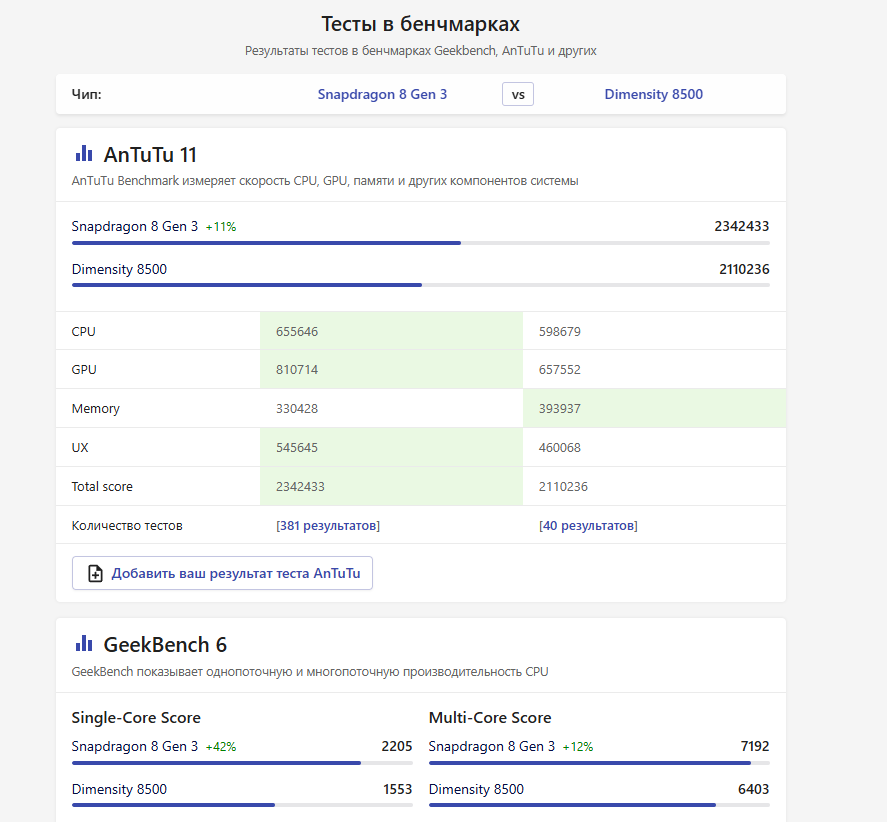Click Dimensity Memory score 393937
This screenshot has width=887, height=822.
click(559, 408)
